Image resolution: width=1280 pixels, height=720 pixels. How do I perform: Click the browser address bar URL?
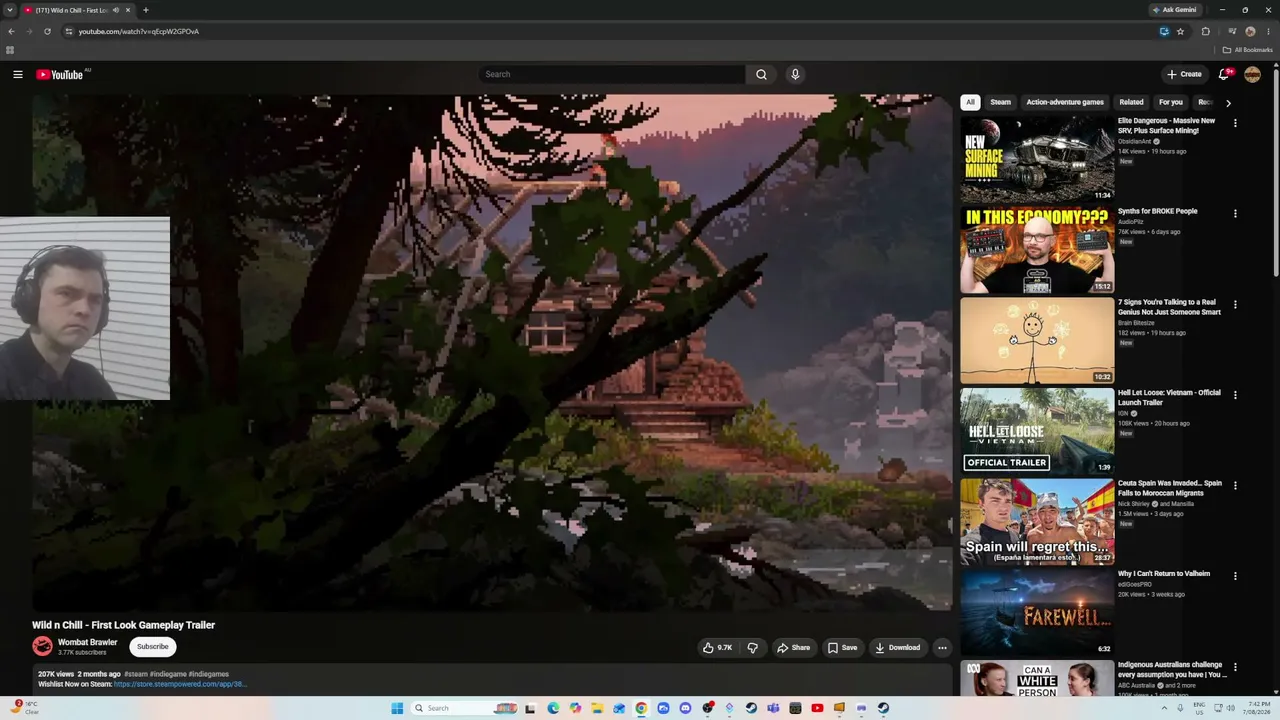[139, 31]
